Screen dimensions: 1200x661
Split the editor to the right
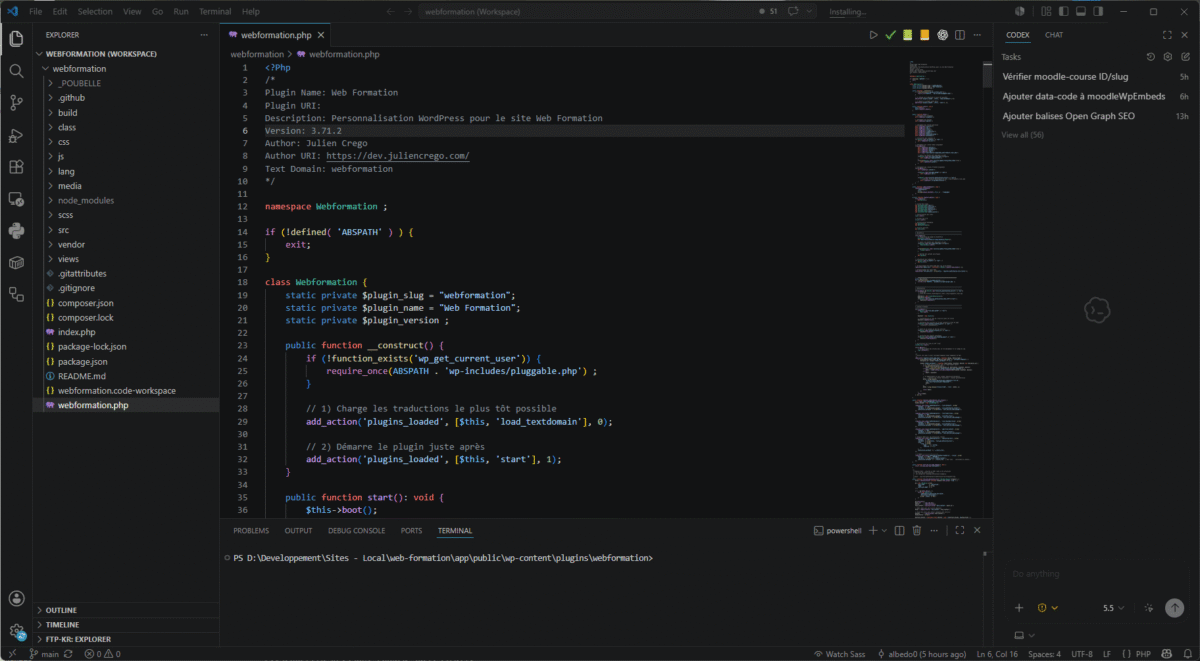(x=960, y=35)
